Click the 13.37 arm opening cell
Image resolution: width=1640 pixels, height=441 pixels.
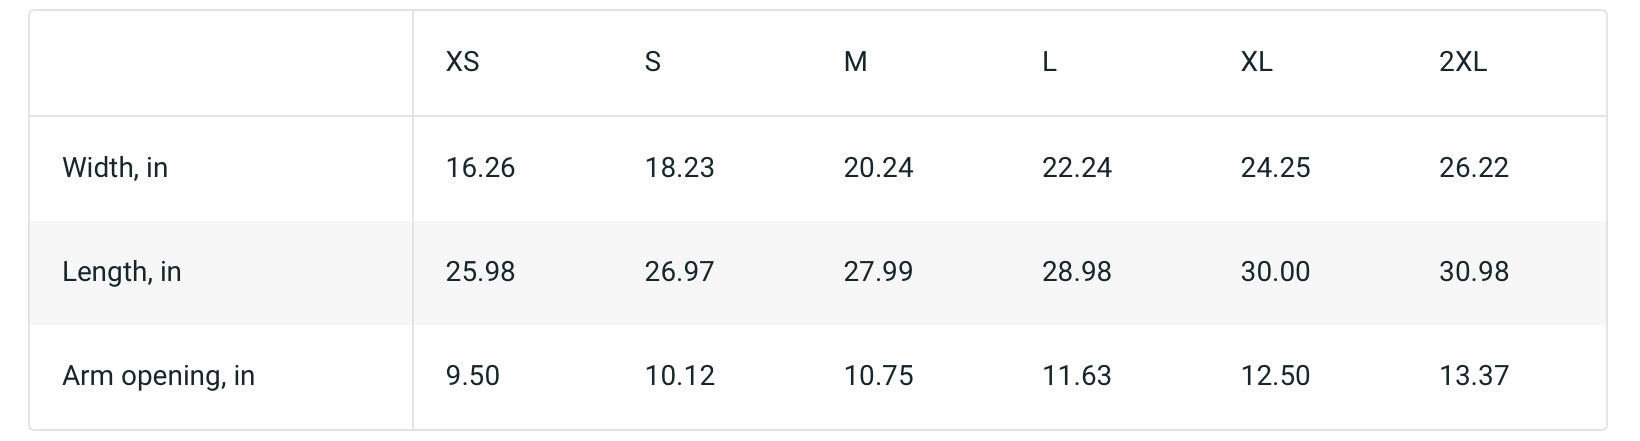[x=1474, y=376]
